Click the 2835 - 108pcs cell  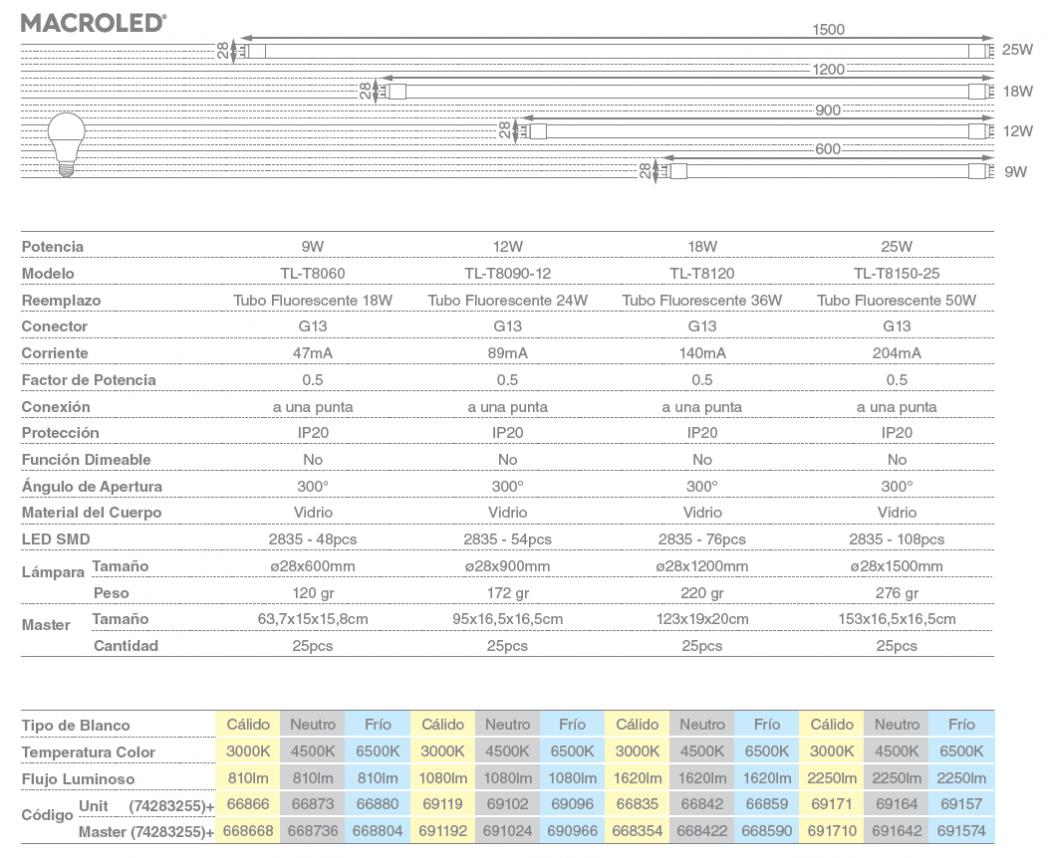pos(897,539)
